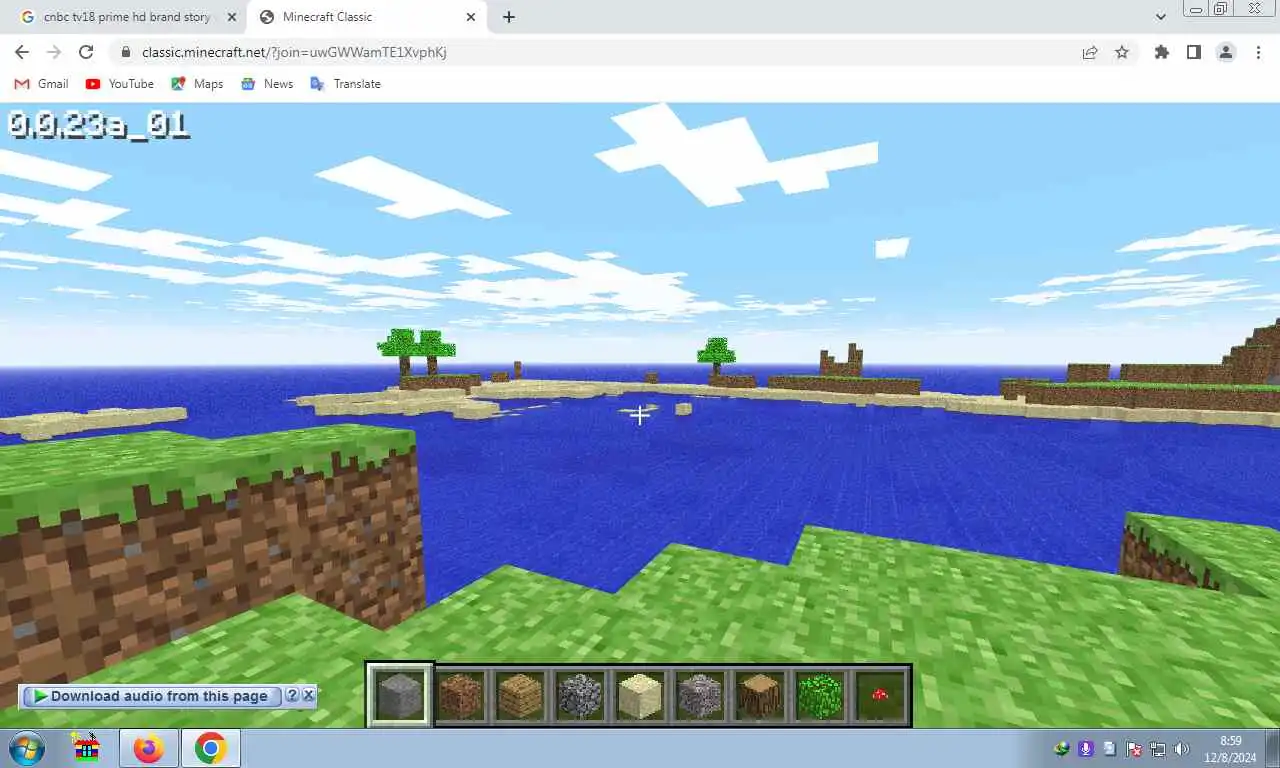Open the YouTube bookmark

pos(120,84)
